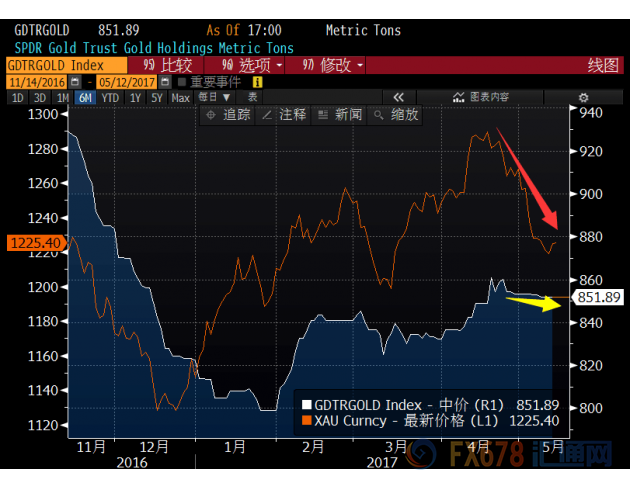Click orange XAU Curncy legend swatch
This screenshot has height=490, width=630.
[307, 421]
